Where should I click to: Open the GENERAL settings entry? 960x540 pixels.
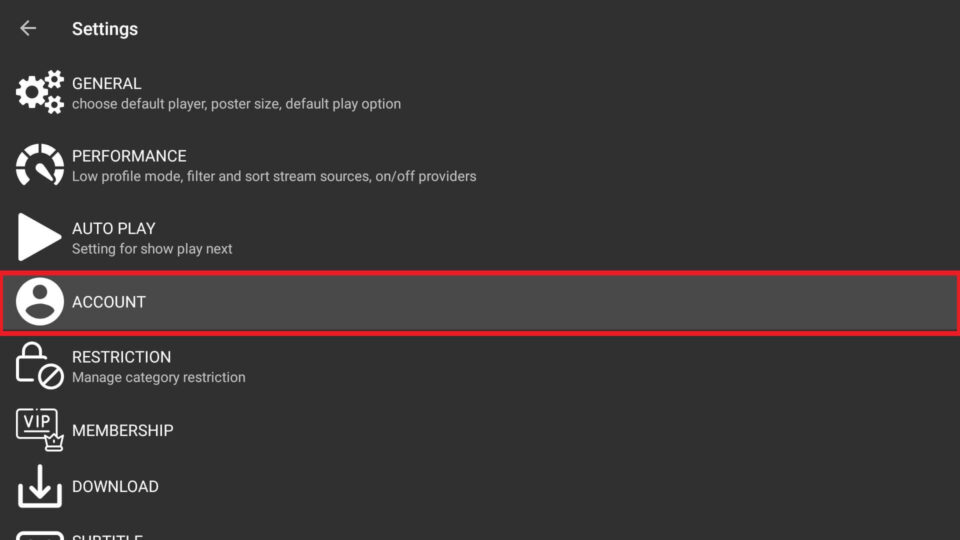480,92
